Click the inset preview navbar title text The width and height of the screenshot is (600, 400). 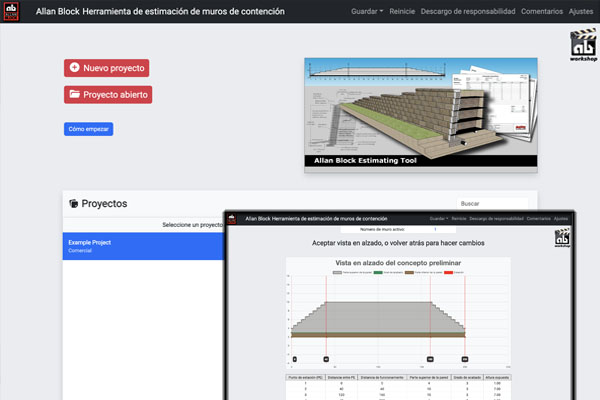[x=316, y=219]
